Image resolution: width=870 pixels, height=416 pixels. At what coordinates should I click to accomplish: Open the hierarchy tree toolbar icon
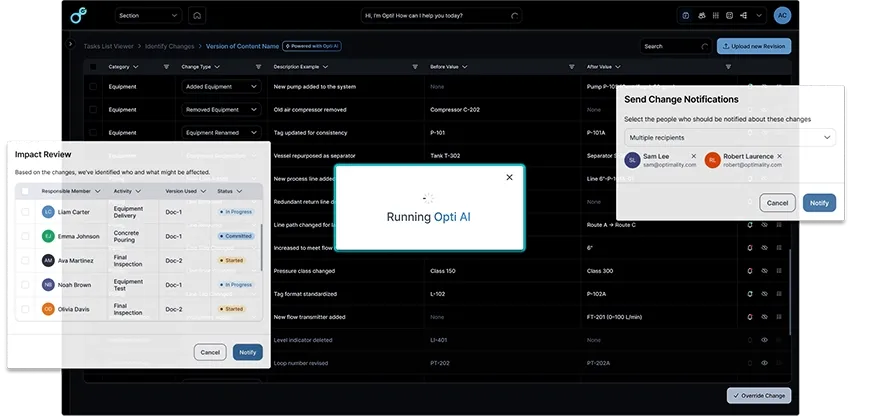pos(743,16)
